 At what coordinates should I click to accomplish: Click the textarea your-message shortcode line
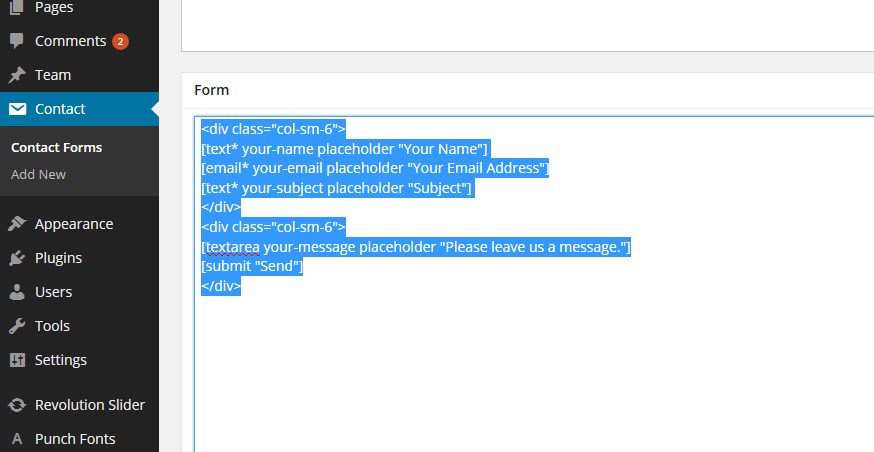(x=415, y=247)
